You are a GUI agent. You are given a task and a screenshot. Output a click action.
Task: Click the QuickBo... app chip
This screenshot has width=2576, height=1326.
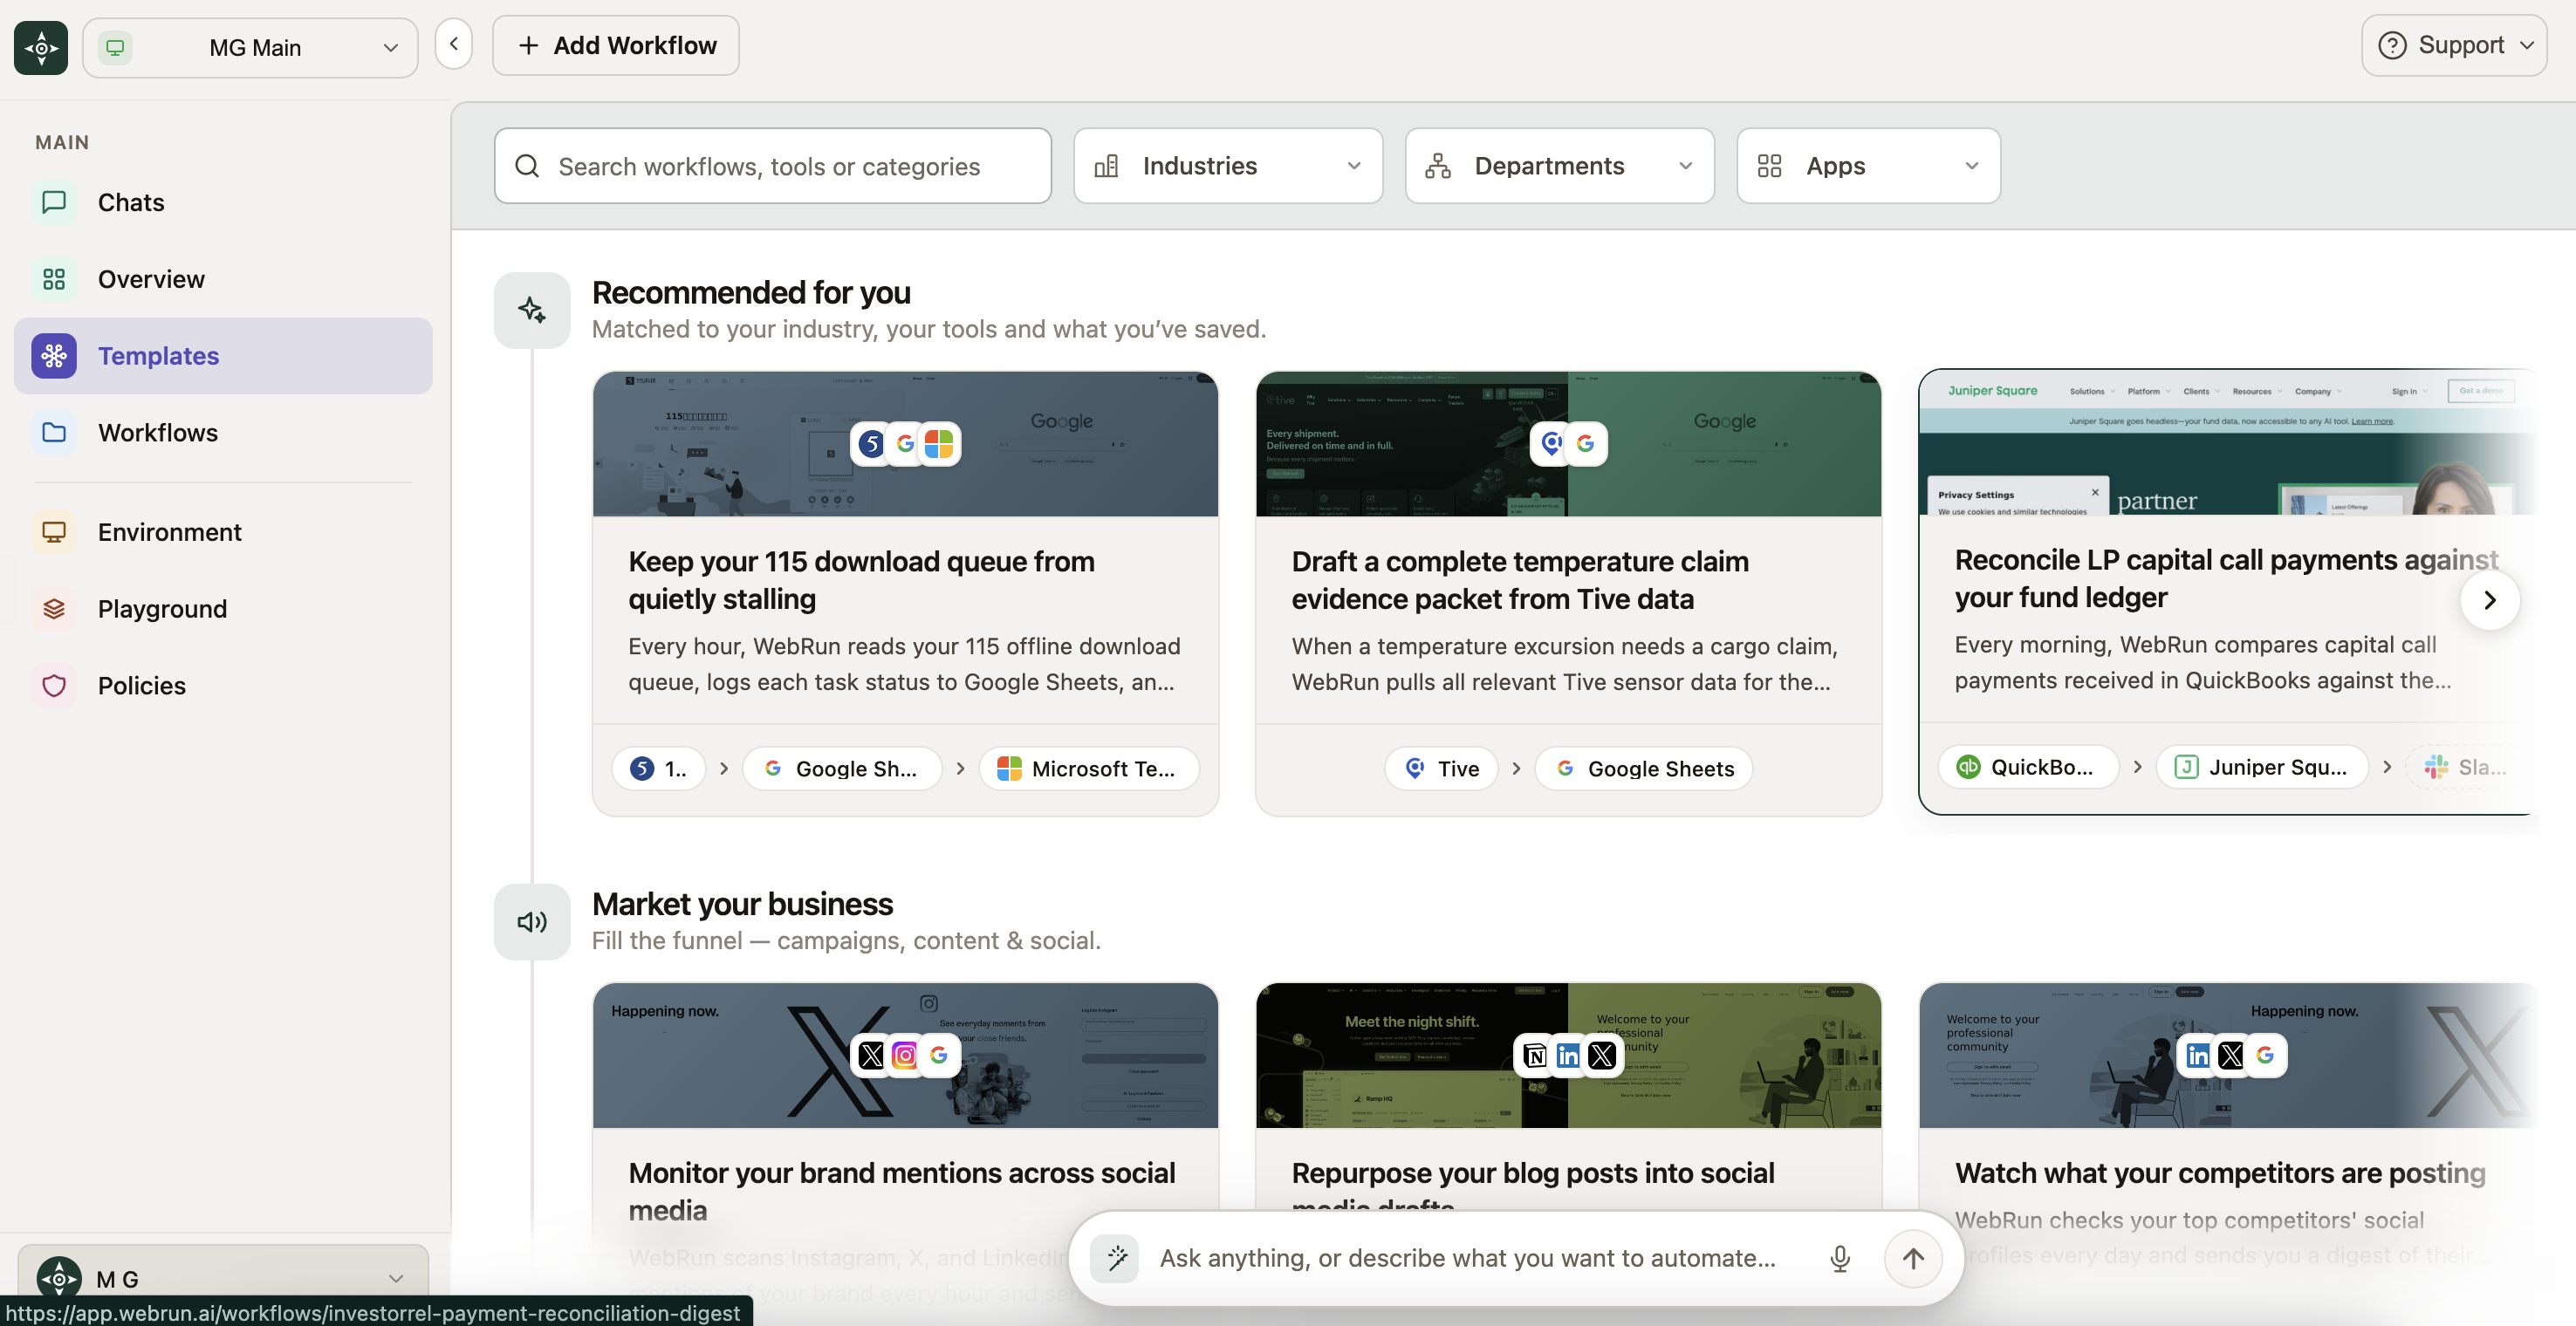coord(2028,767)
